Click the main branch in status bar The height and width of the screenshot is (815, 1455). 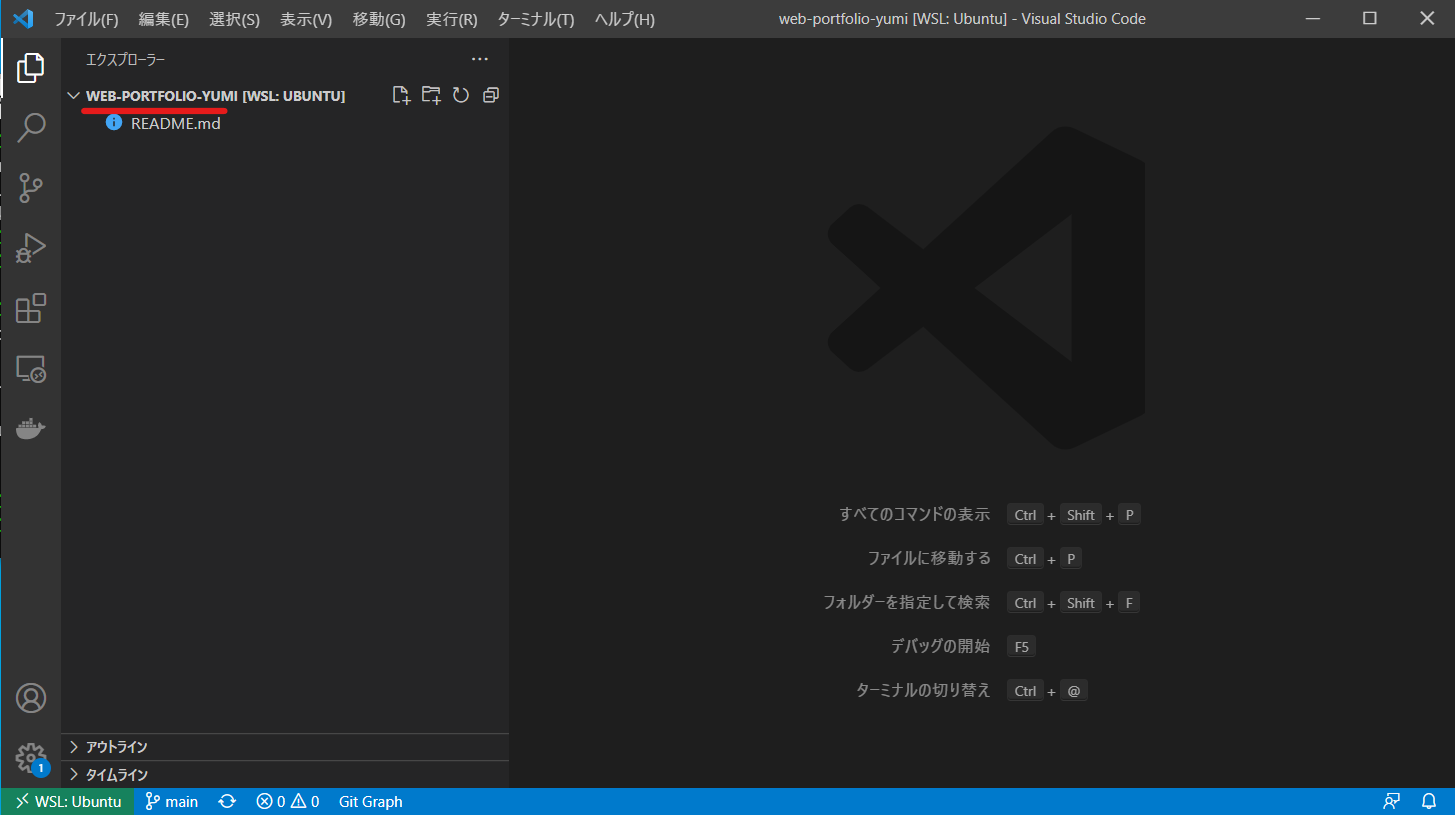[172, 801]
